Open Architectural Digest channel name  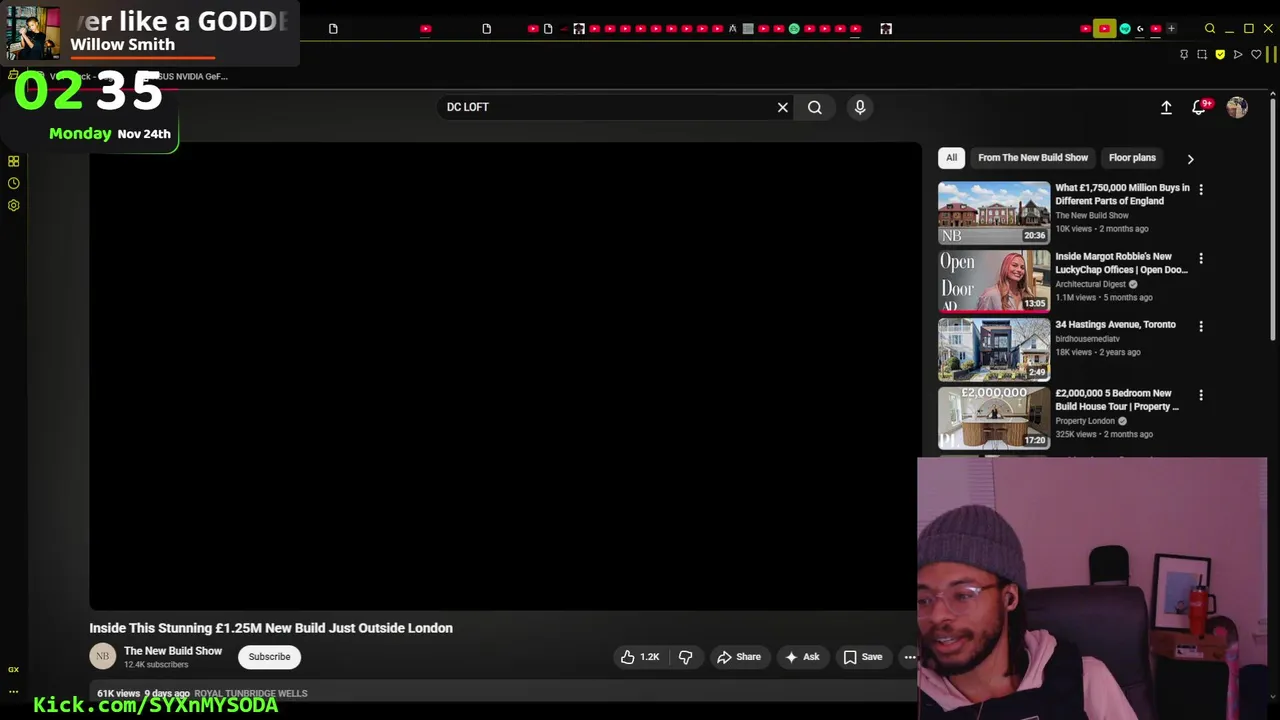pos(1090,284)
